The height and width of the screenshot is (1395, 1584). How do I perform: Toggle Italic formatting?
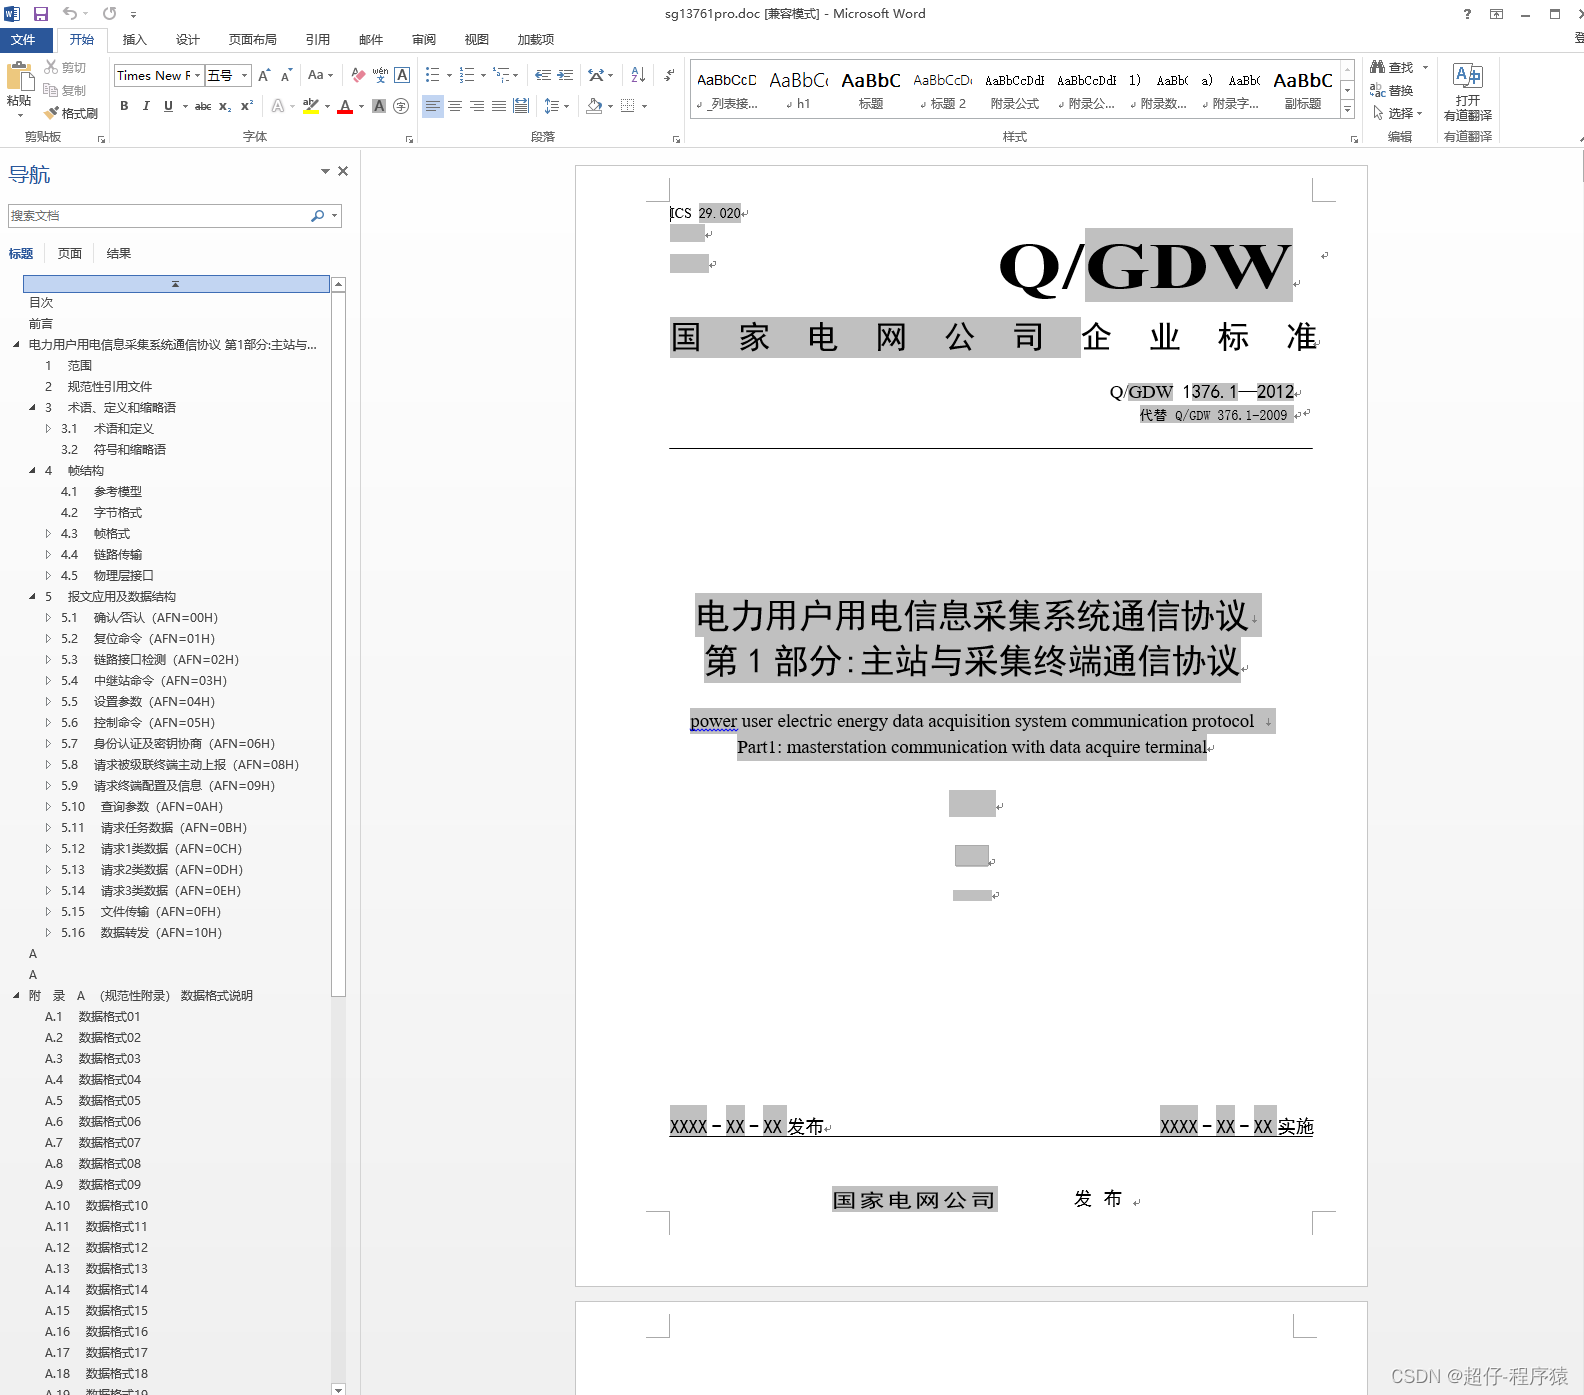146,106
